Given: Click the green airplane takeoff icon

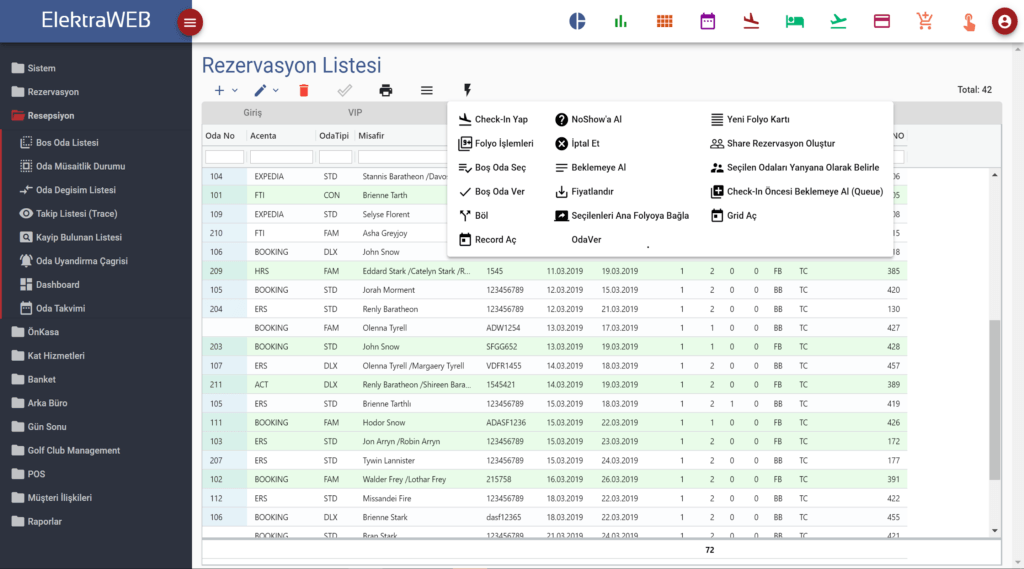Looking at the screenshot, I should tap(838, 22).
